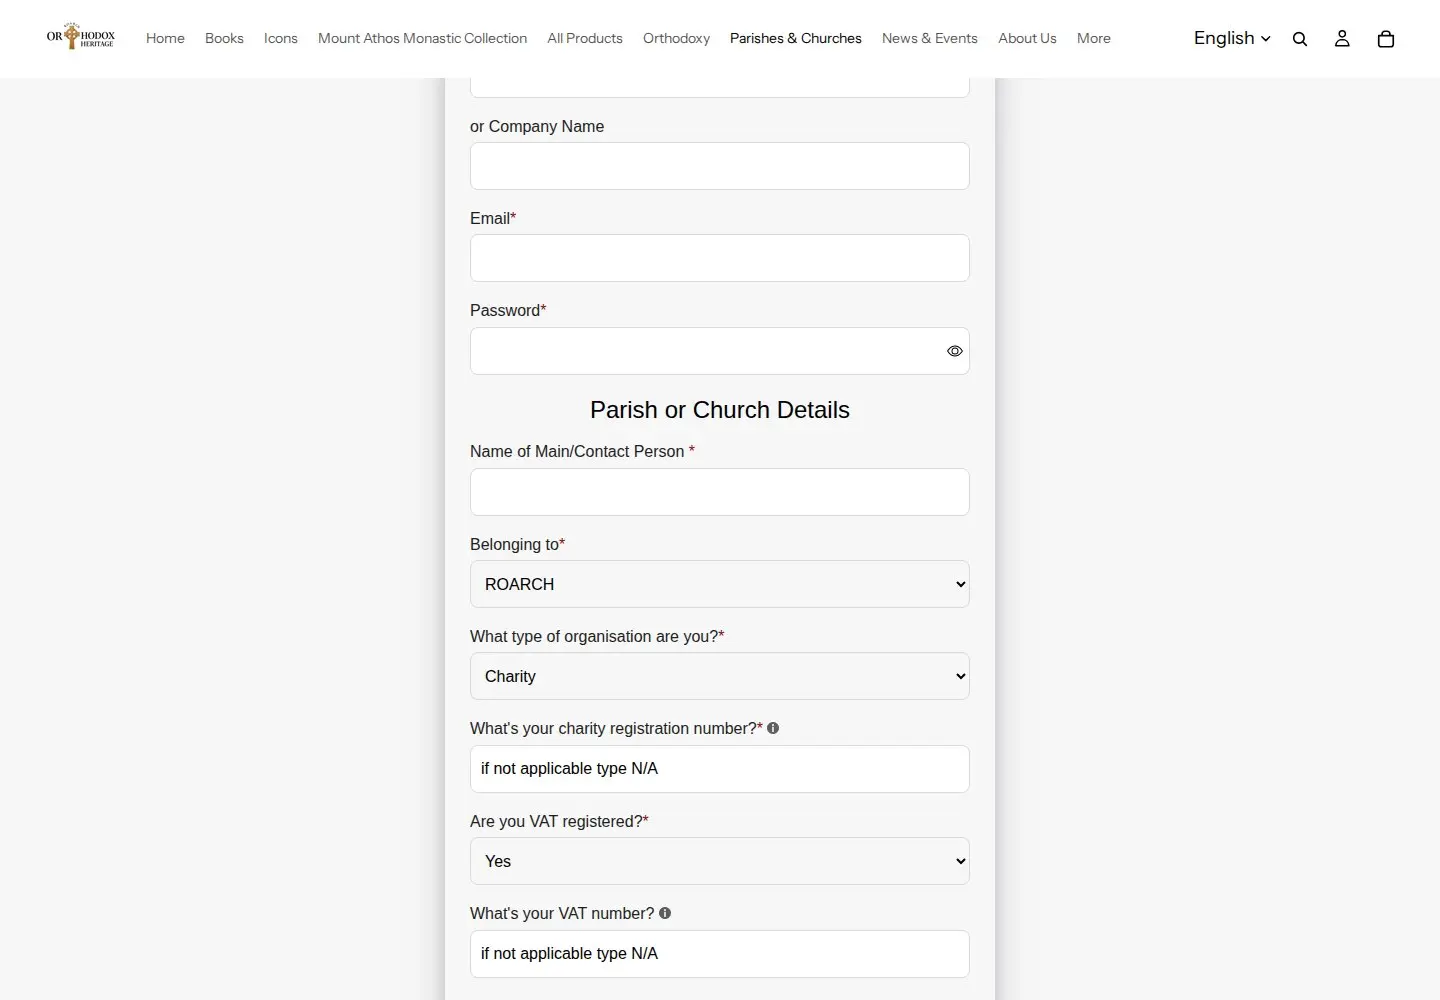Open the English language selector
1440x1000 pixels.
point(1232,38)
